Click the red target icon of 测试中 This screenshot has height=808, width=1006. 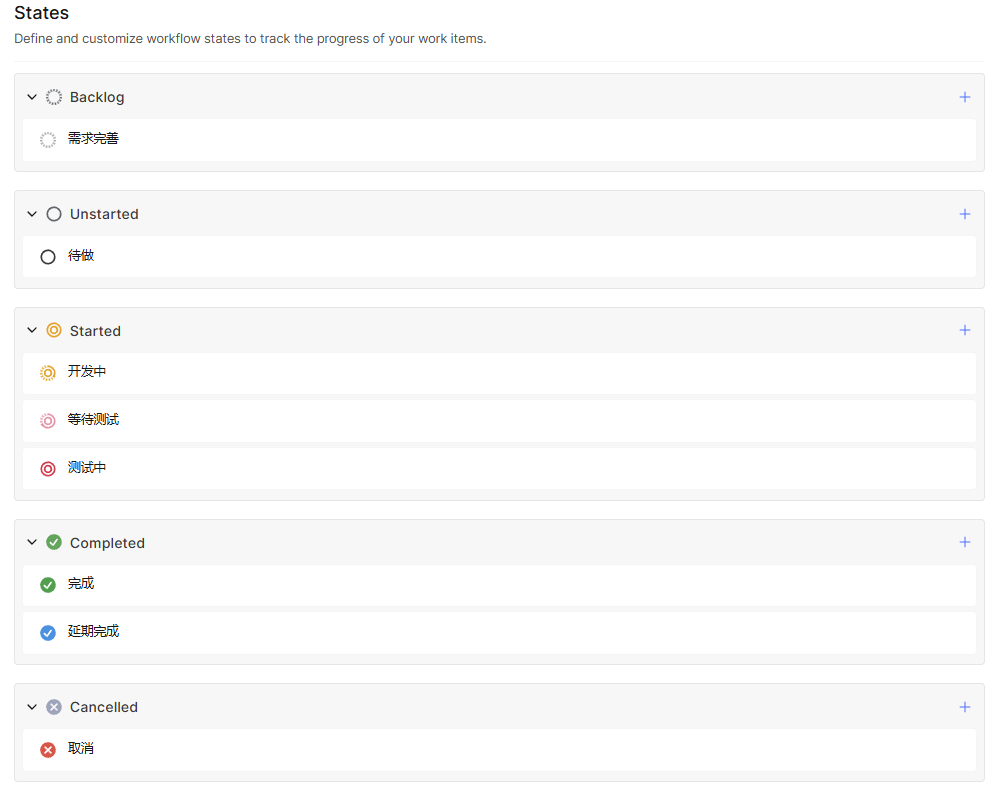pyautogui.click(x=48, y=469)
